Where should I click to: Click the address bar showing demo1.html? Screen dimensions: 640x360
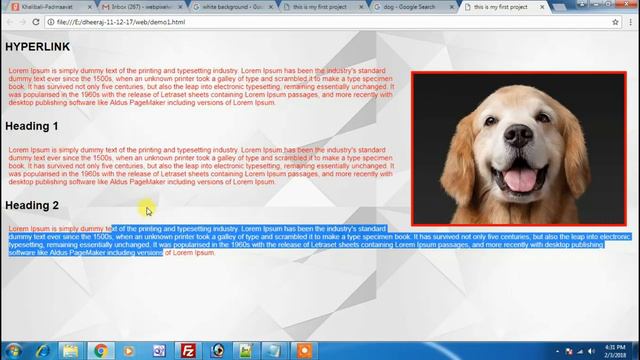click(333, 22)
